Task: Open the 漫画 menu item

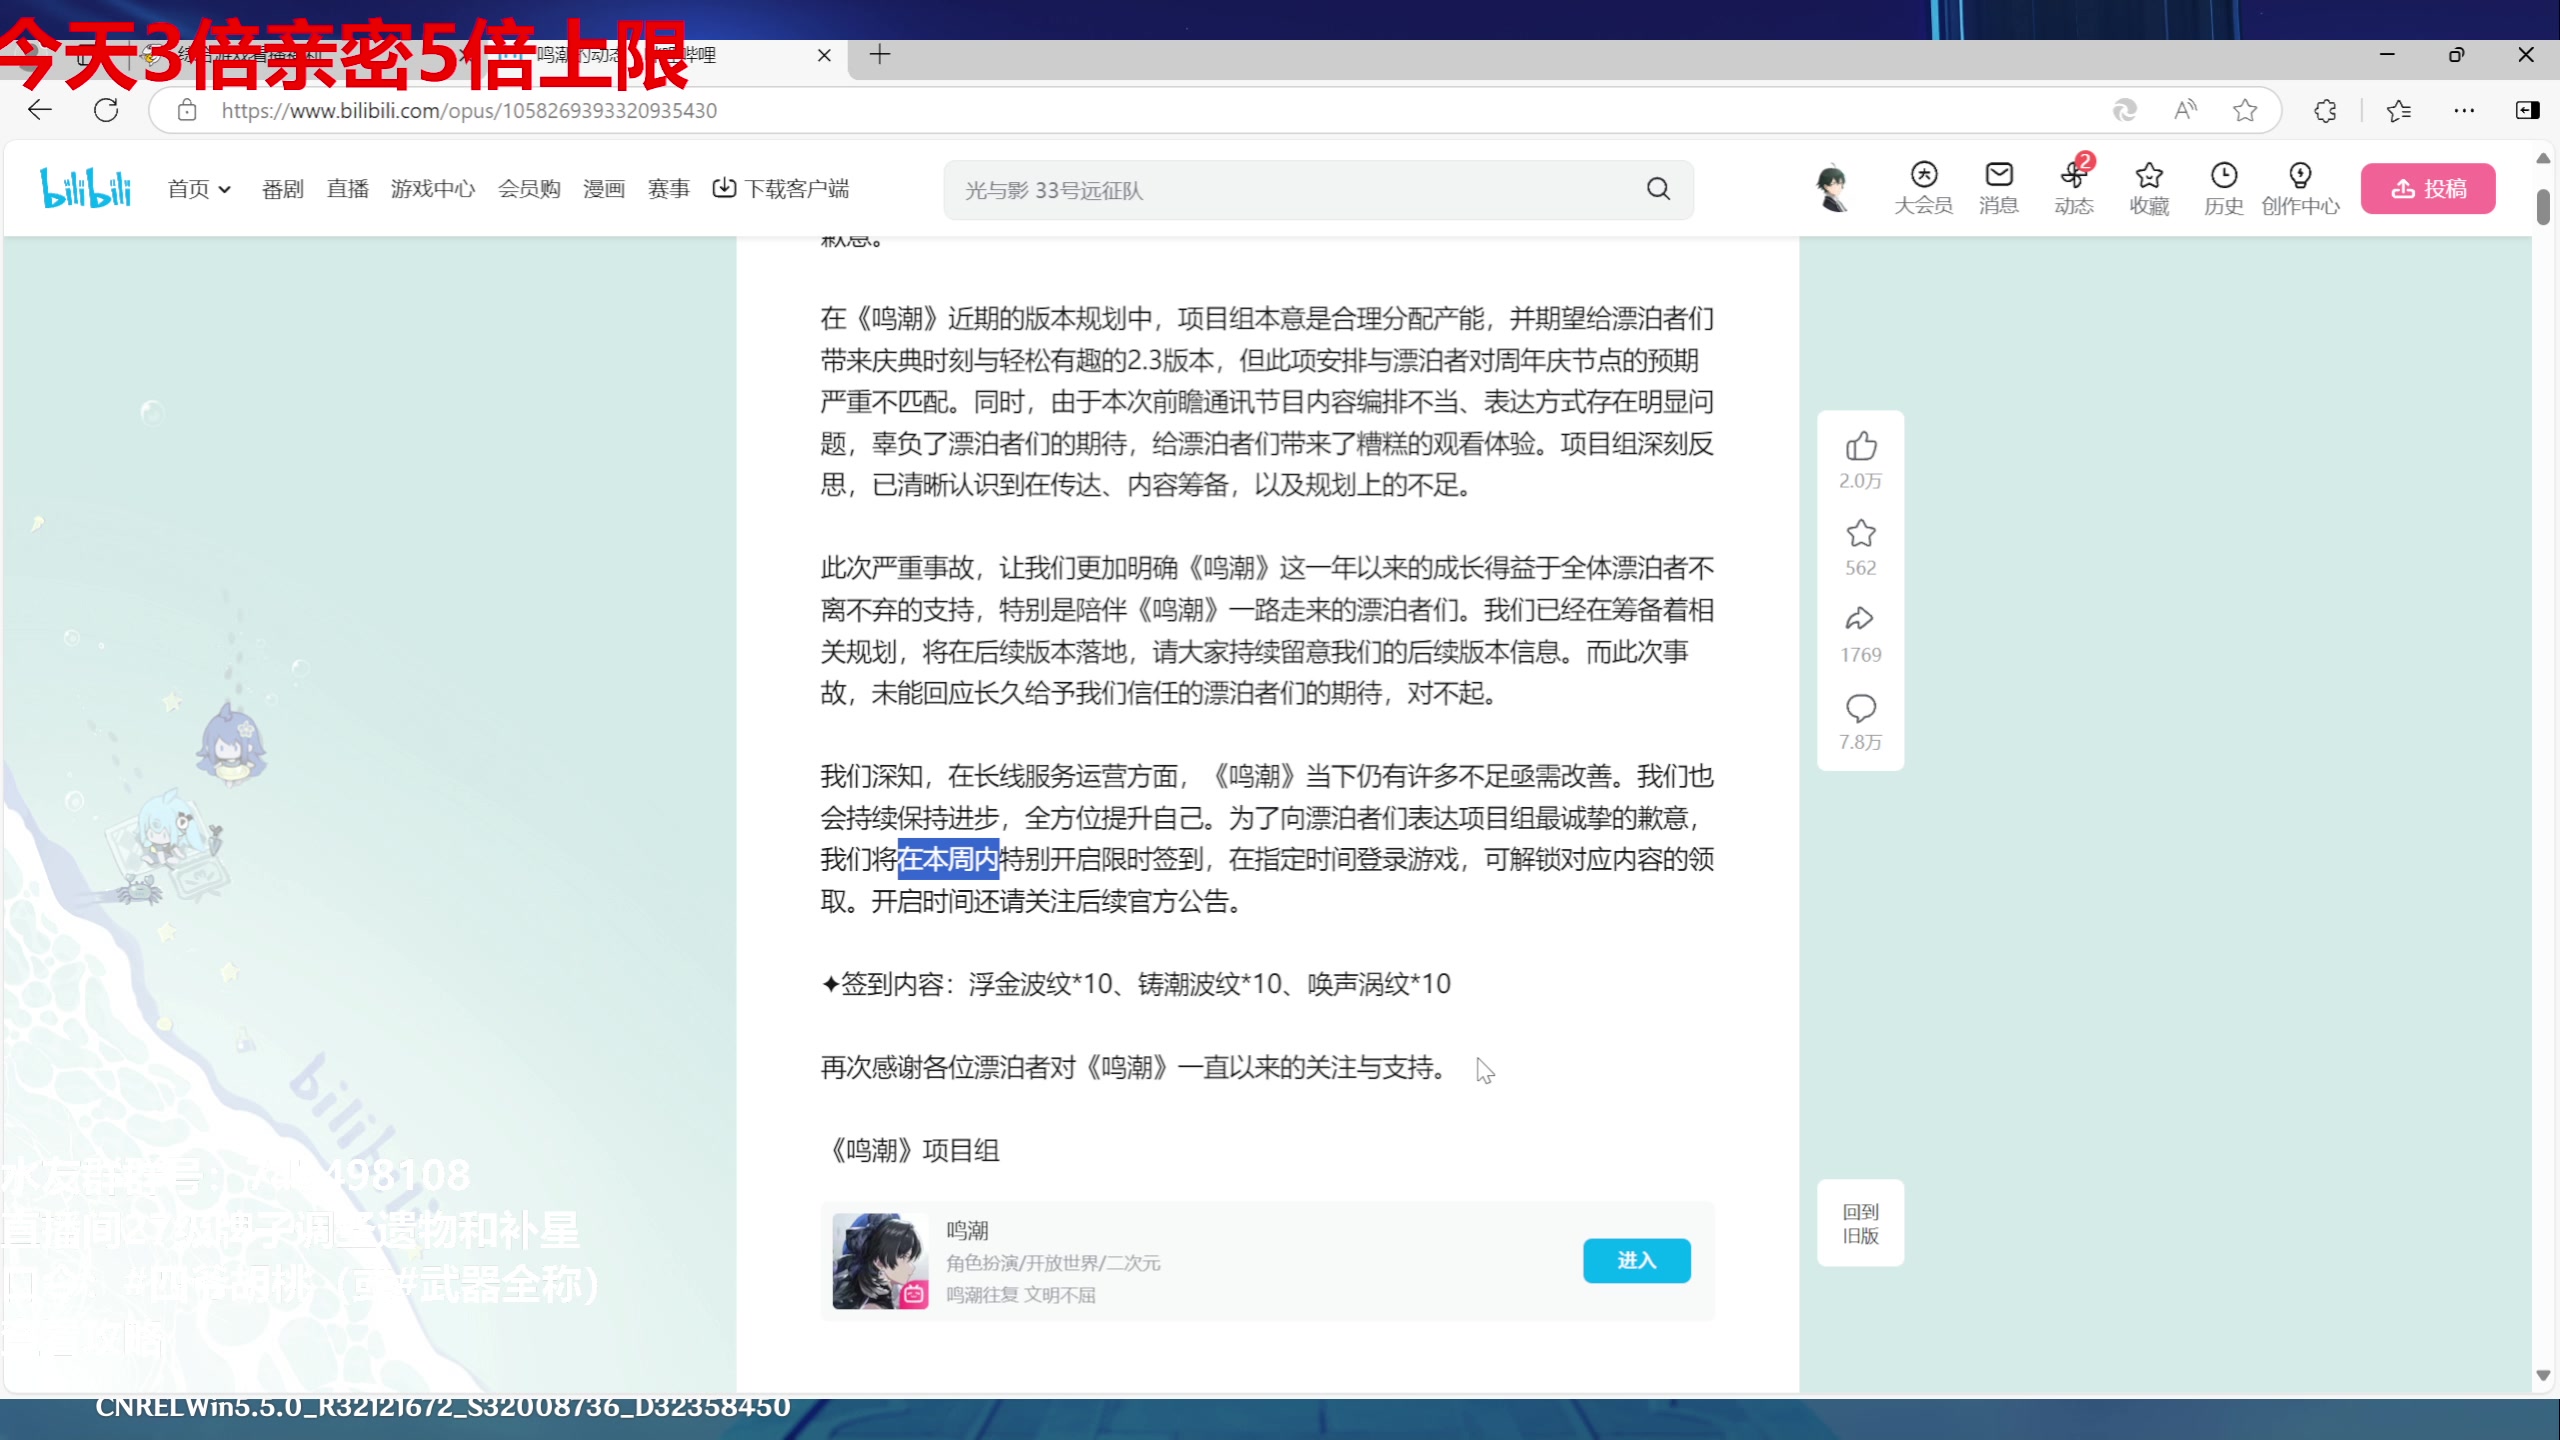Action: coord(604,189)
